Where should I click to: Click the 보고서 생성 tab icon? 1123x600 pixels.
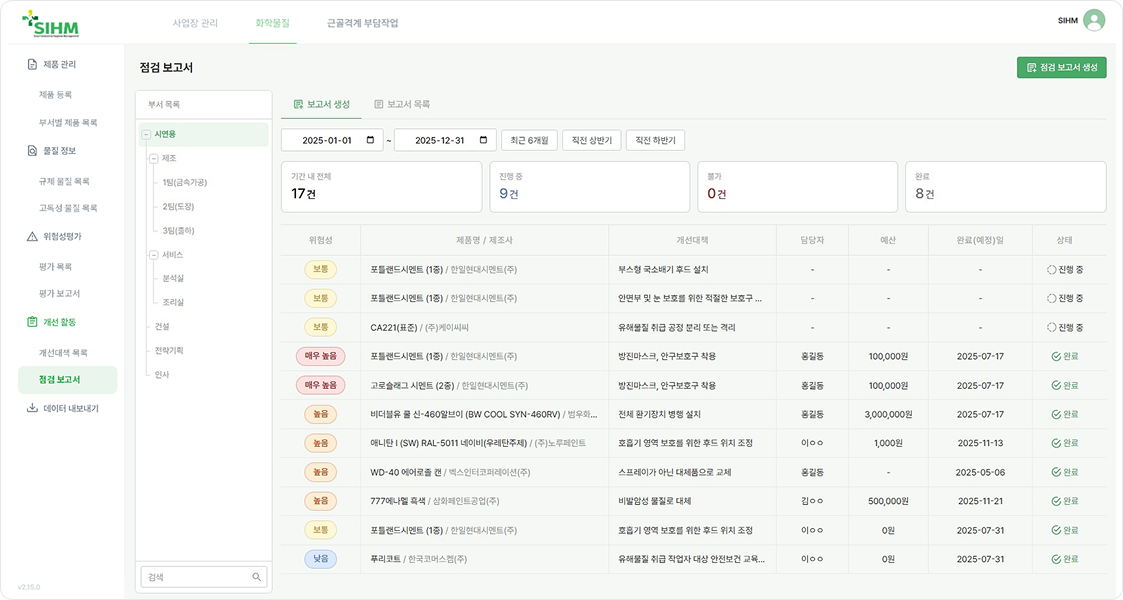pos(298,105)
